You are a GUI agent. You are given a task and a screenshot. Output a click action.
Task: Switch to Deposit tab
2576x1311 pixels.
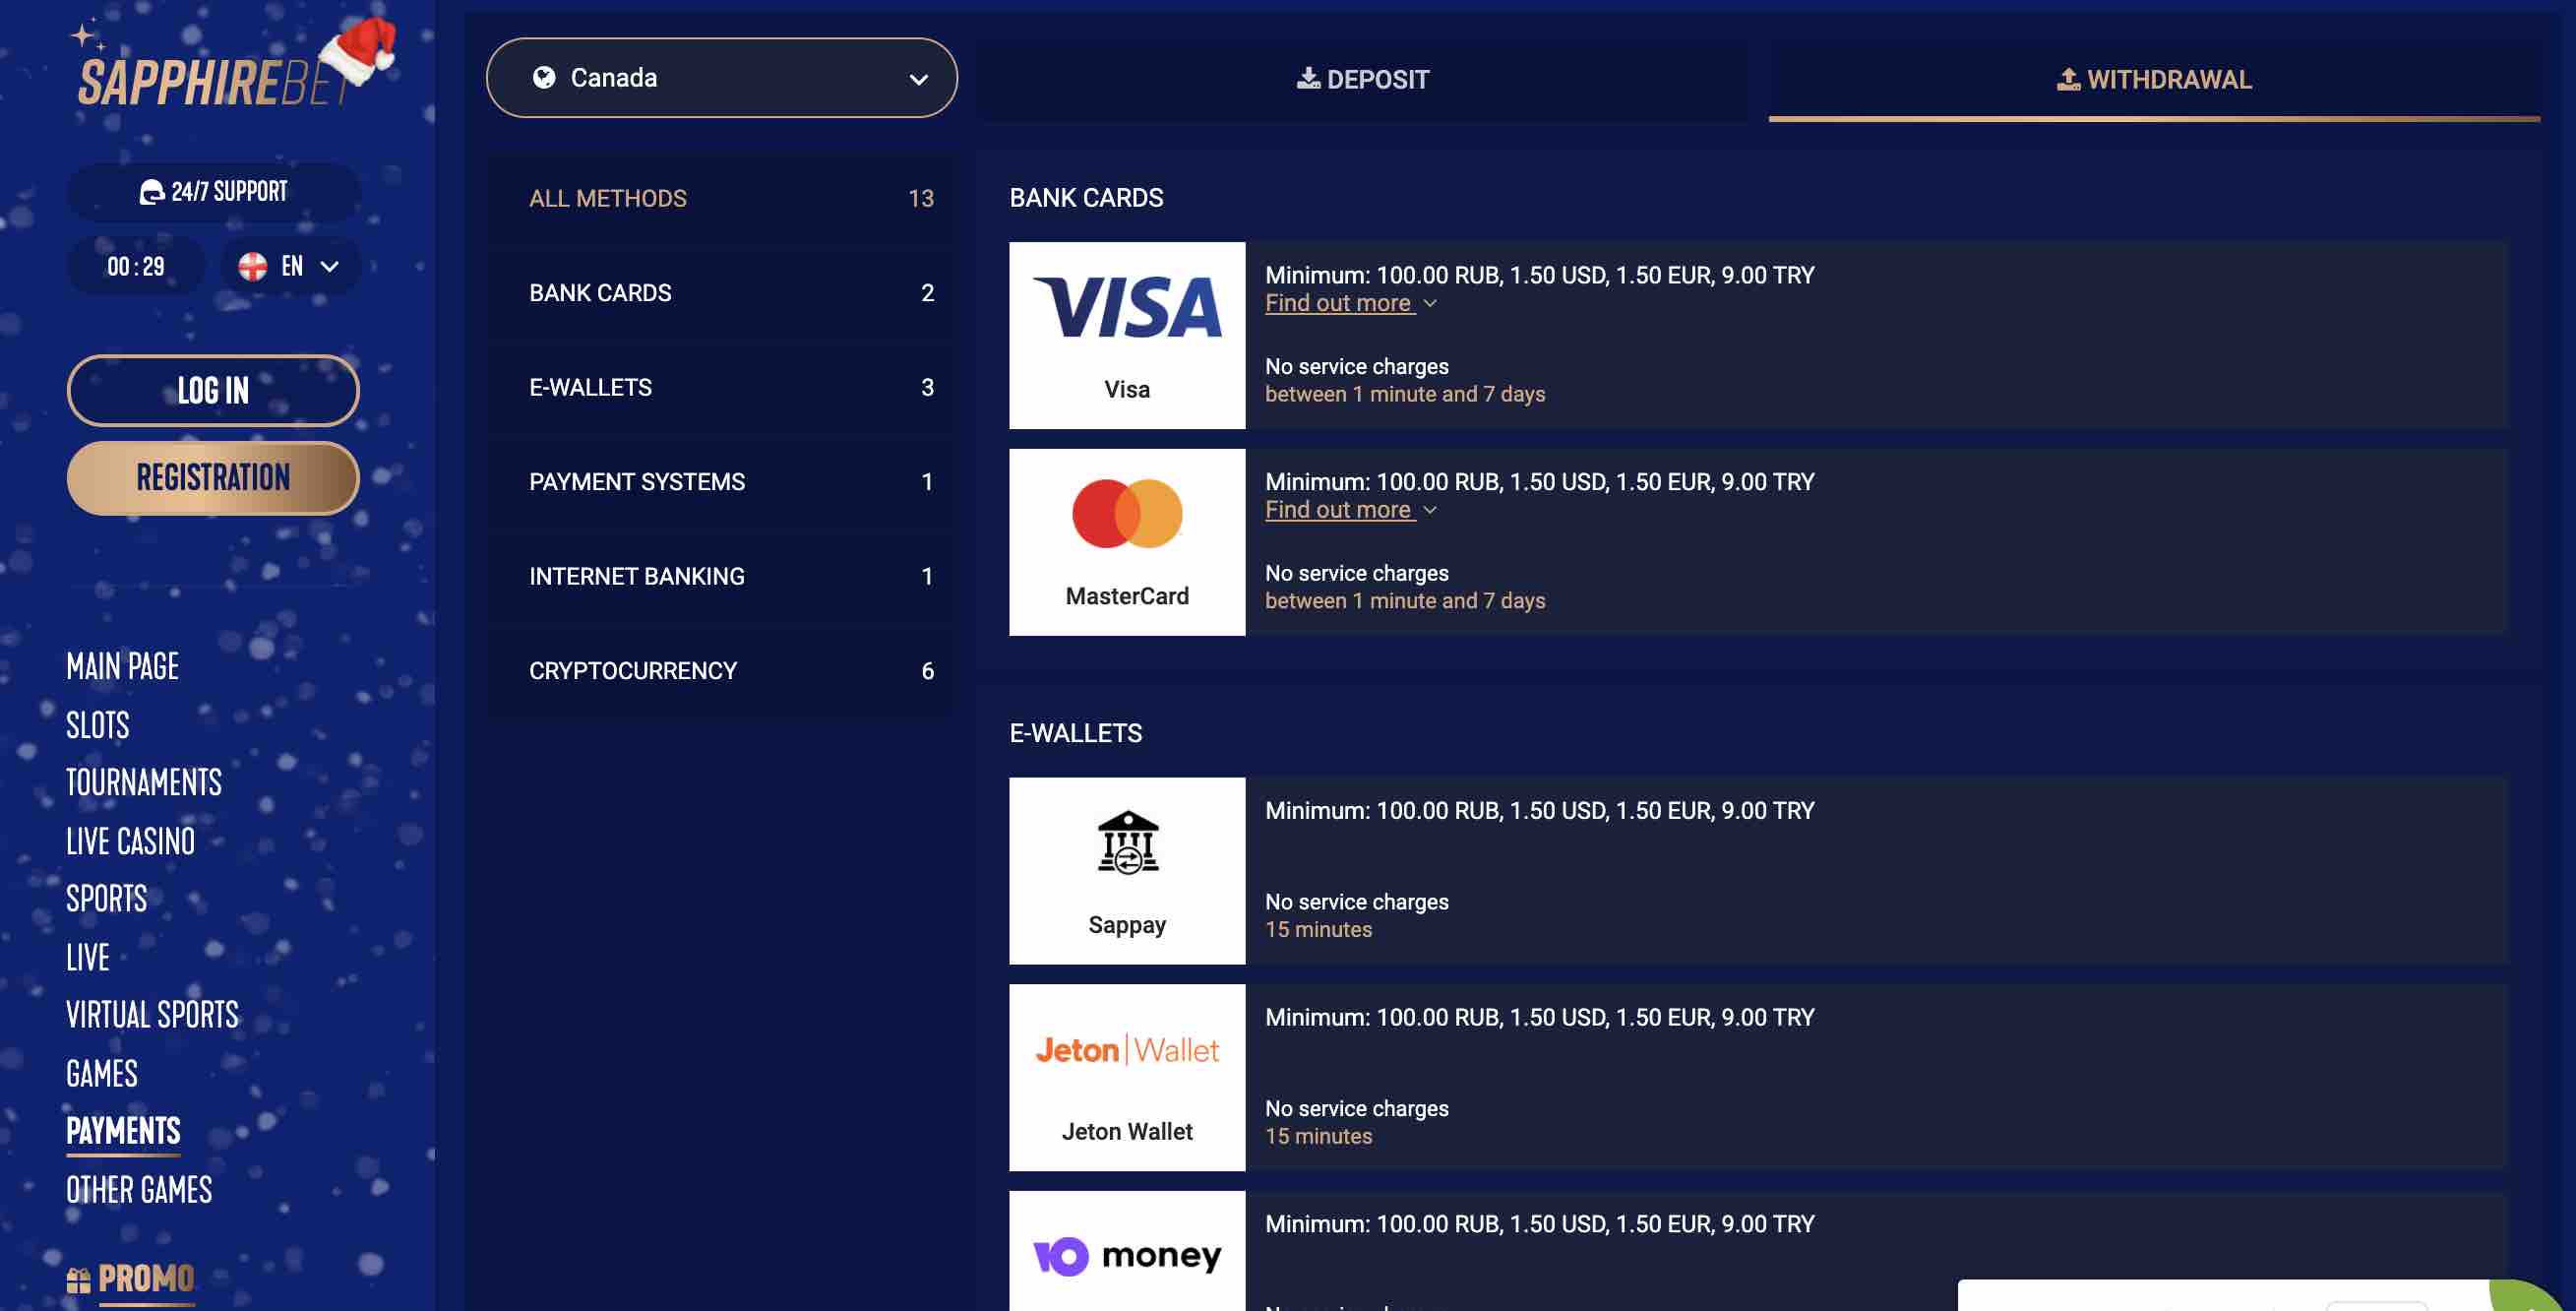1363,79
